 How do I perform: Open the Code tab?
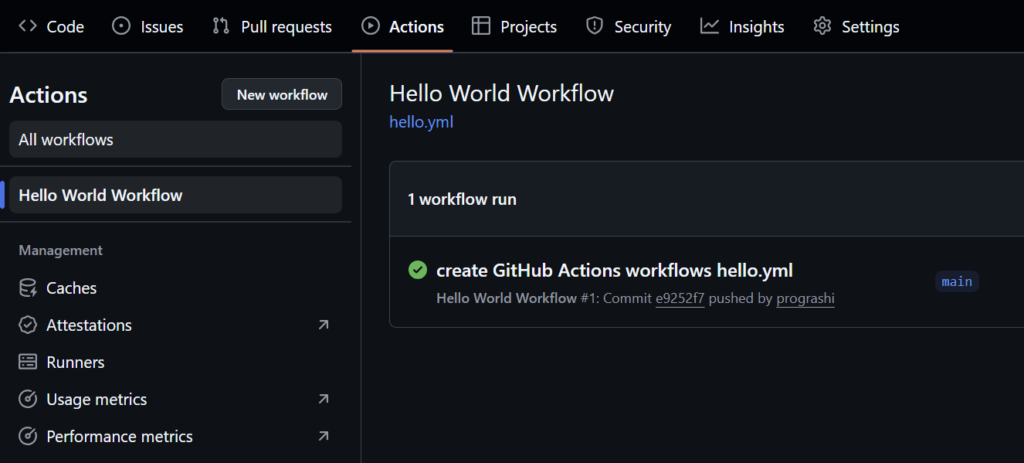coord(52,27)
